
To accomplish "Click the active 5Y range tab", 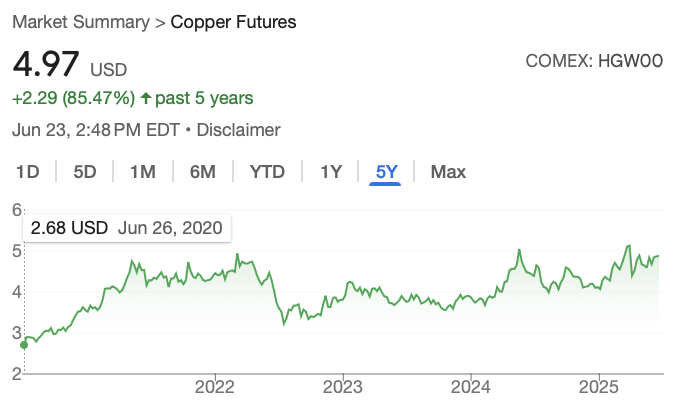I will pyautogui.click(x=386, y=172).
